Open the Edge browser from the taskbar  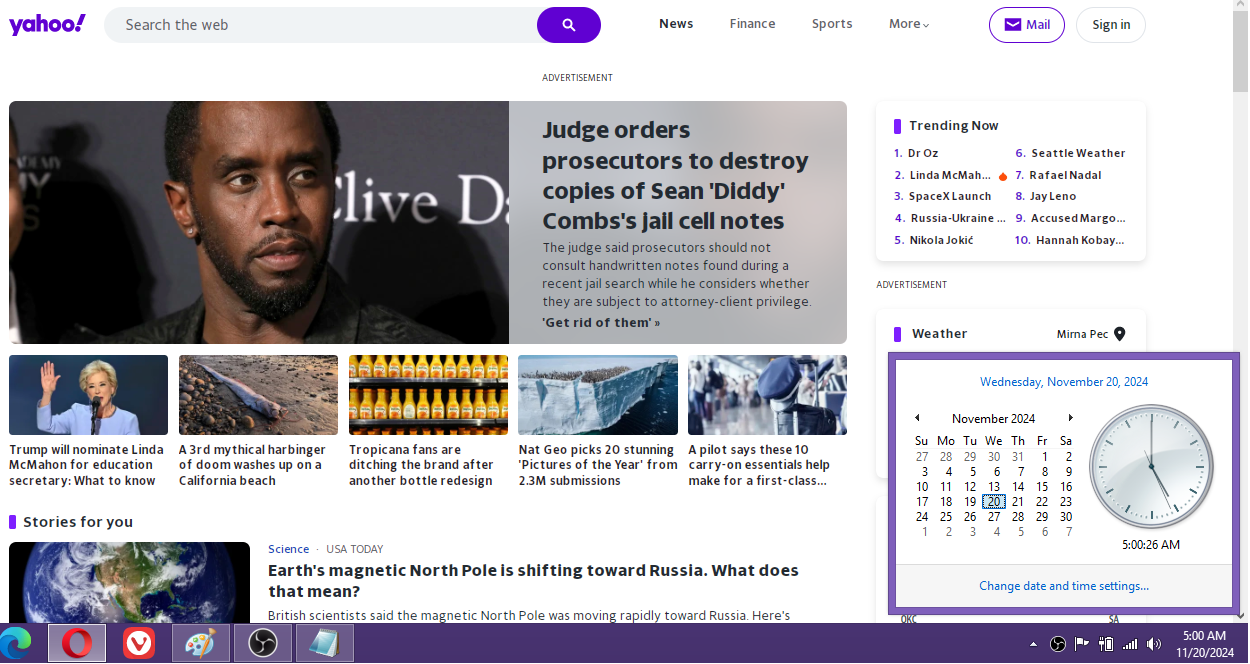coord(16,643)
